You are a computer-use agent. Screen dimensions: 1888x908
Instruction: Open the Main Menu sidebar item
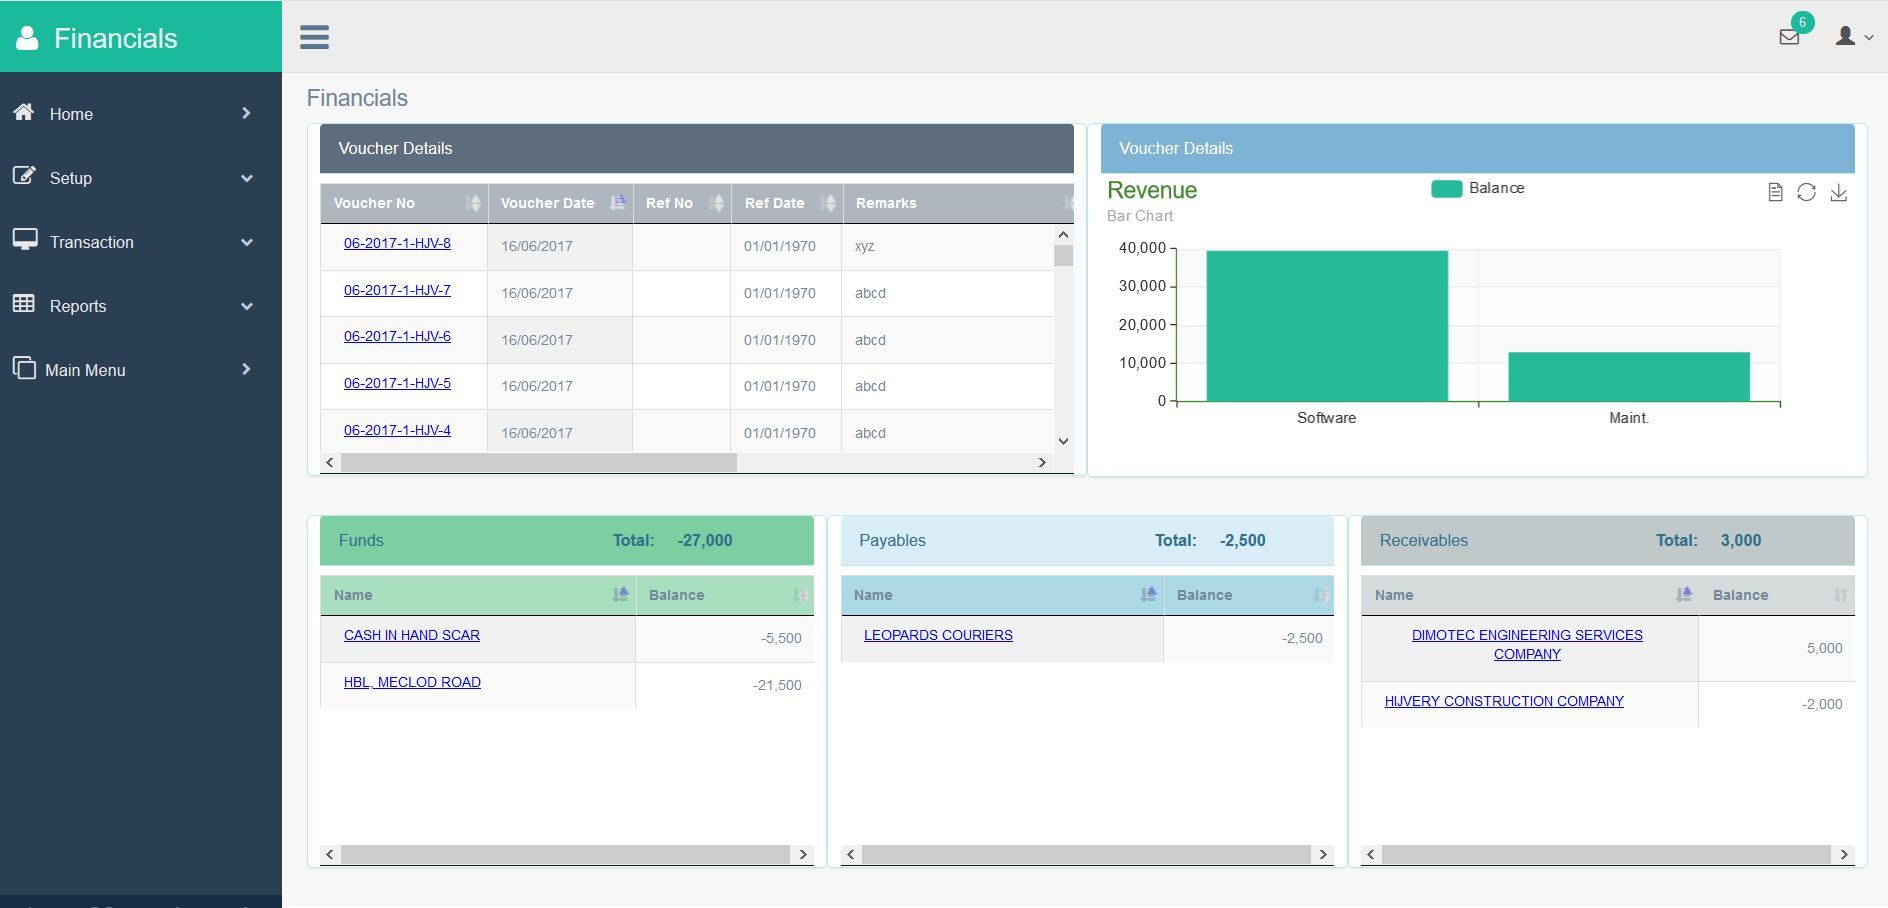point(85,369)
